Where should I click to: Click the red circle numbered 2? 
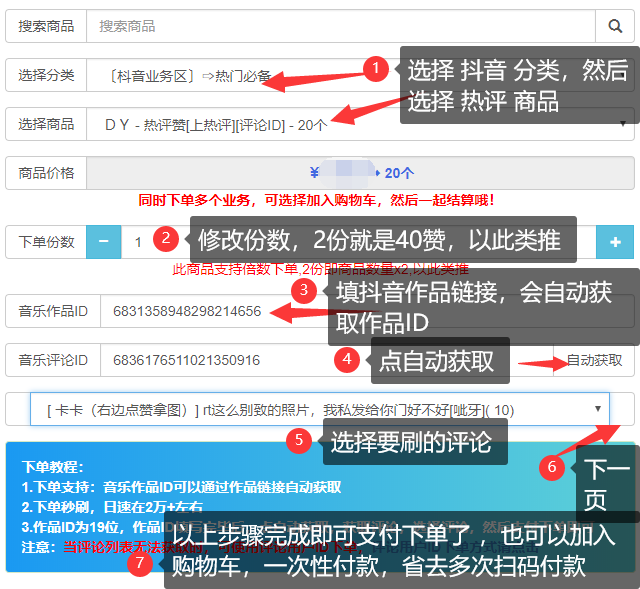coord(167,239)
